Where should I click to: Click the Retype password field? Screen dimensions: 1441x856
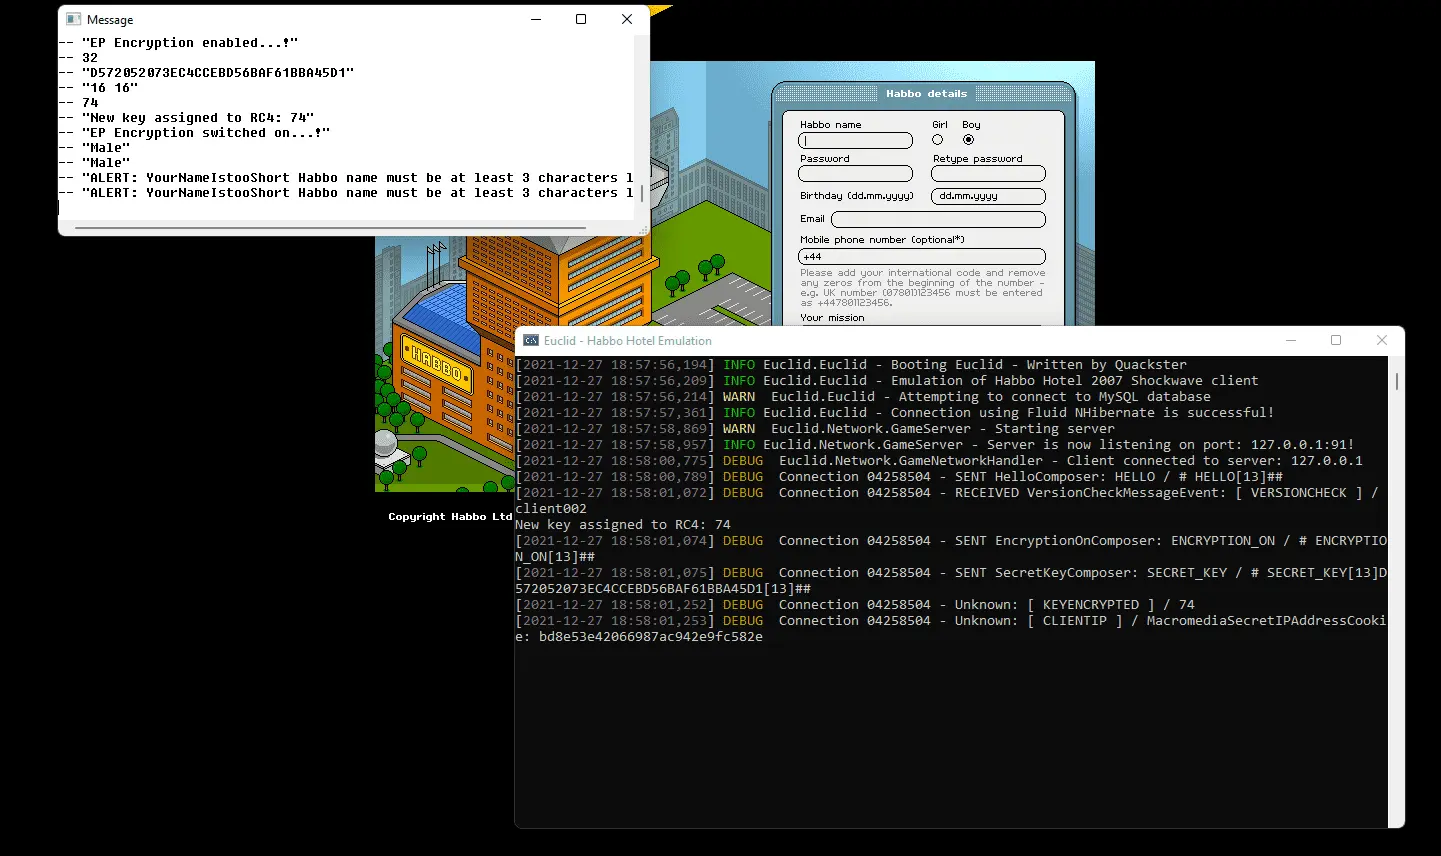[x=988, y=174]
